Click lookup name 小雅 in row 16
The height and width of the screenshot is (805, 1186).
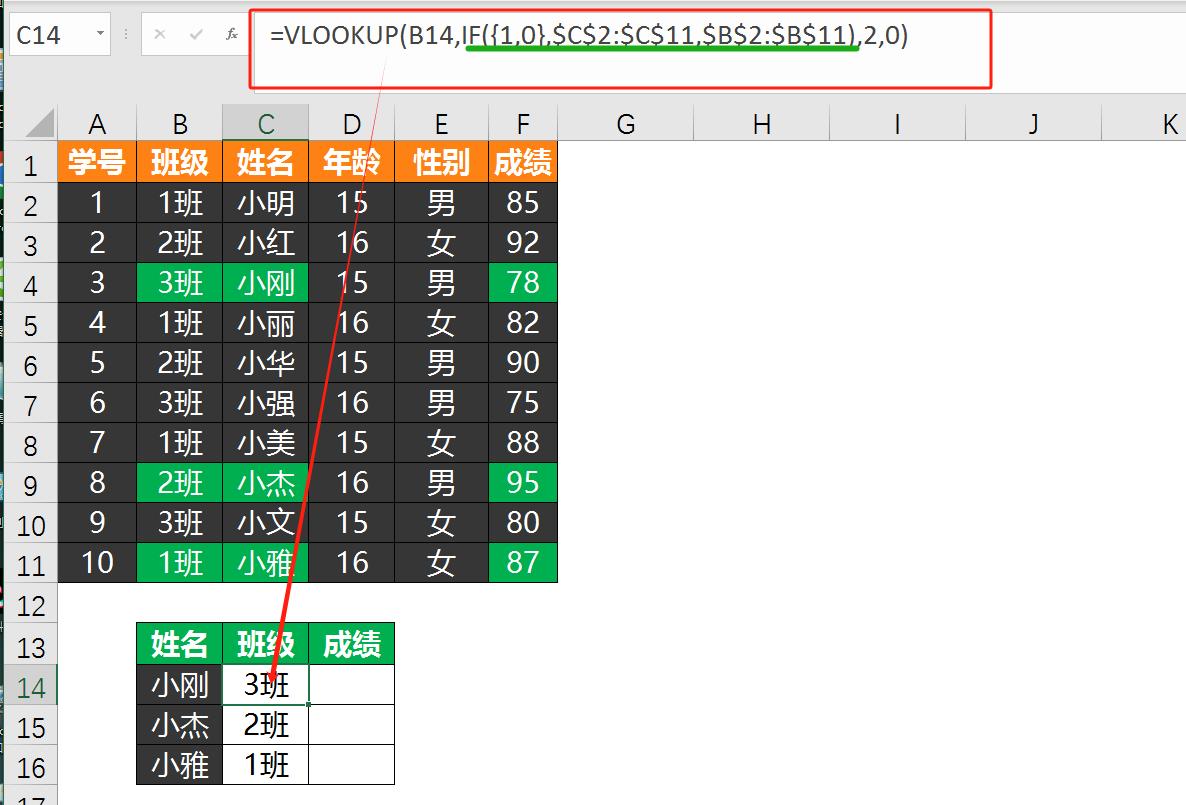[179, 765]
